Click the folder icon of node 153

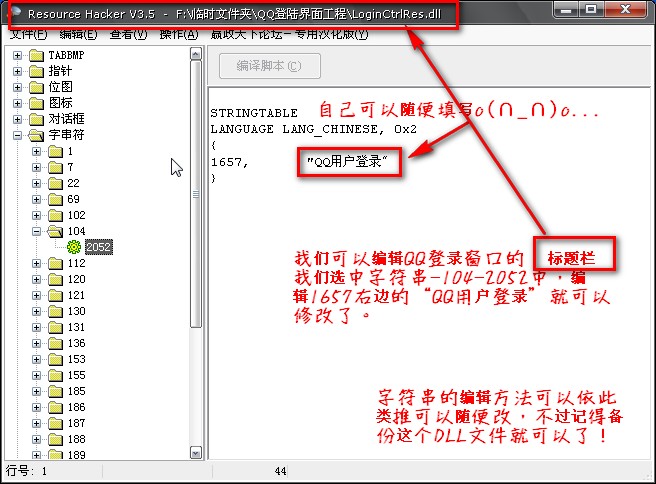click(x=55, y=359)
